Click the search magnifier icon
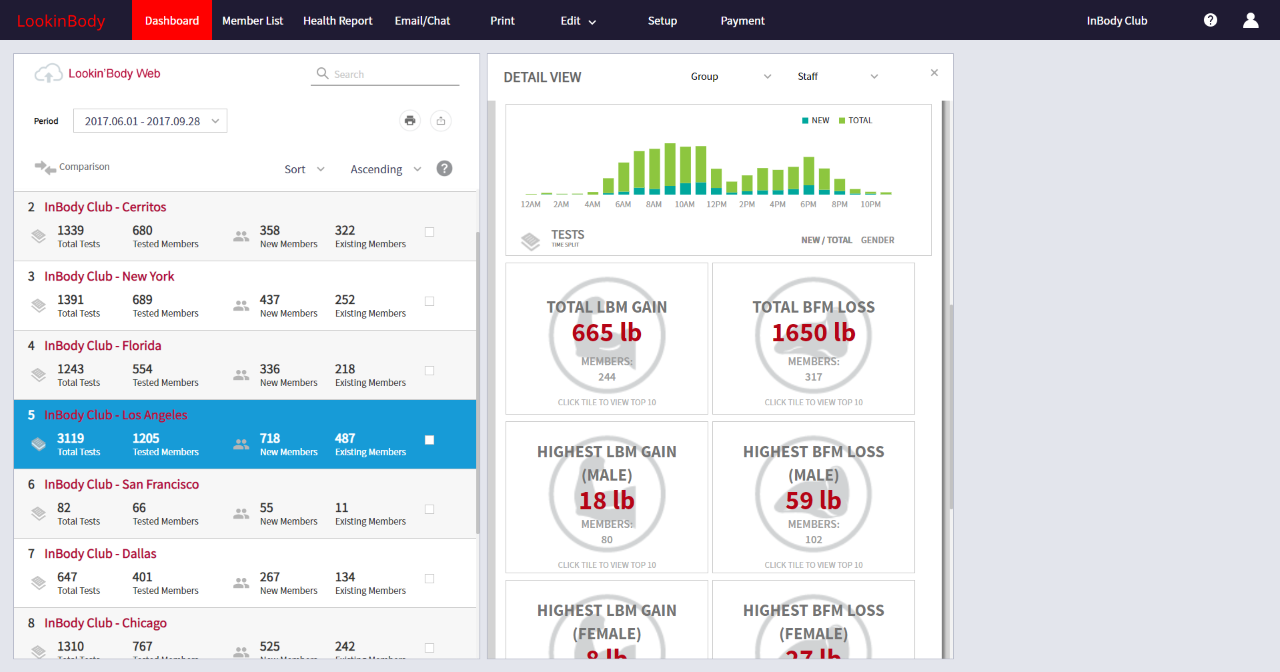The image size is (1280, 672). tap(322, 74)
